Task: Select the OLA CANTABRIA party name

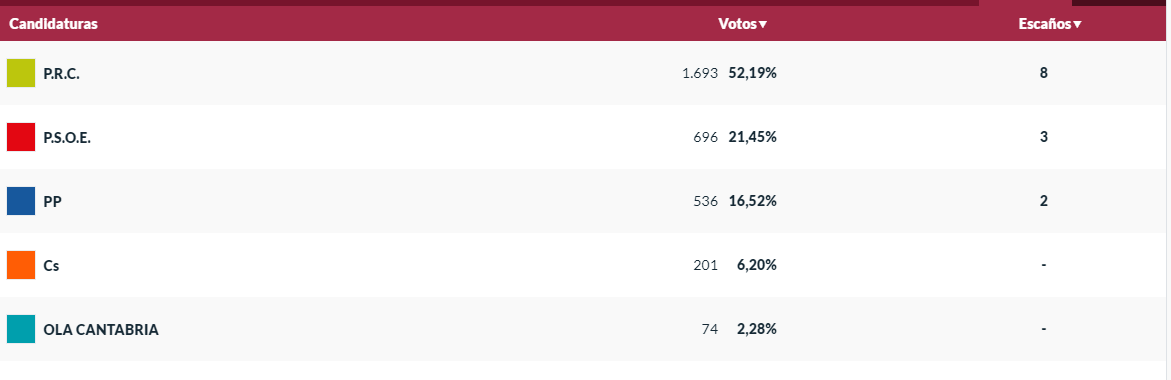Action: coord(101,329)
